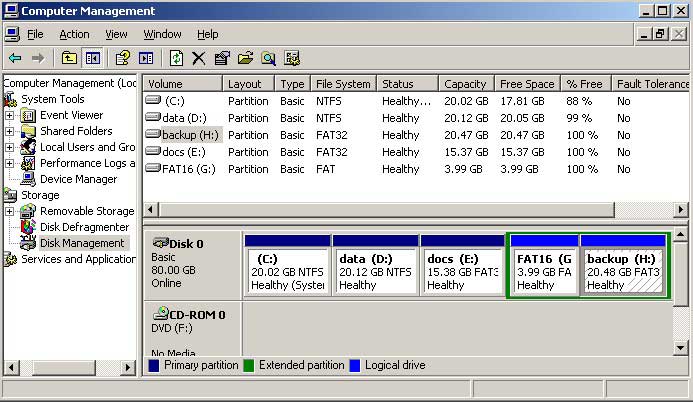Click the Properties toolbar icon
Viewport: 693px width, 402px height.
coord(222,58)
